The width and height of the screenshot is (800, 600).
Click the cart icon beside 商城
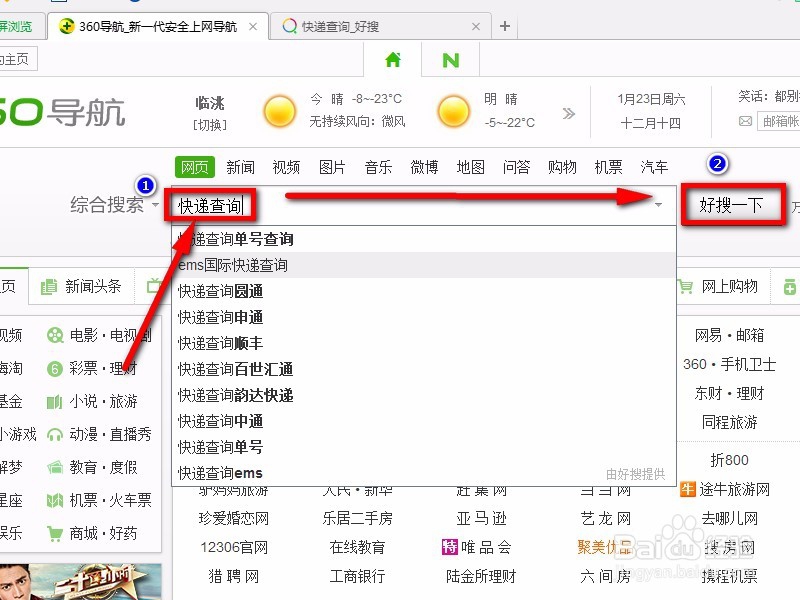click(55, 534)
